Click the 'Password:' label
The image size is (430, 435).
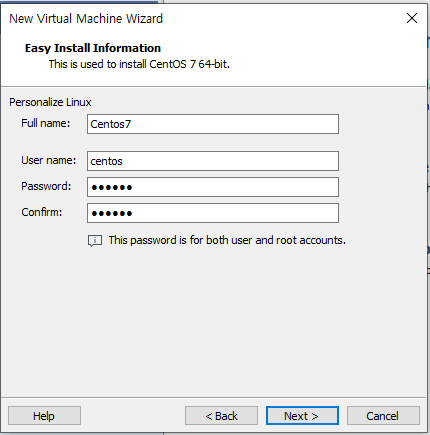46,186
